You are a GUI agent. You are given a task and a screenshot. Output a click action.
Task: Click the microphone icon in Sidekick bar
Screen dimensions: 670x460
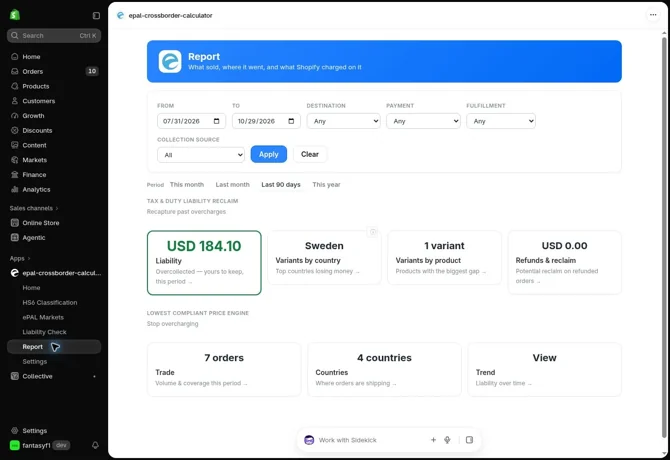click(447, 440)
